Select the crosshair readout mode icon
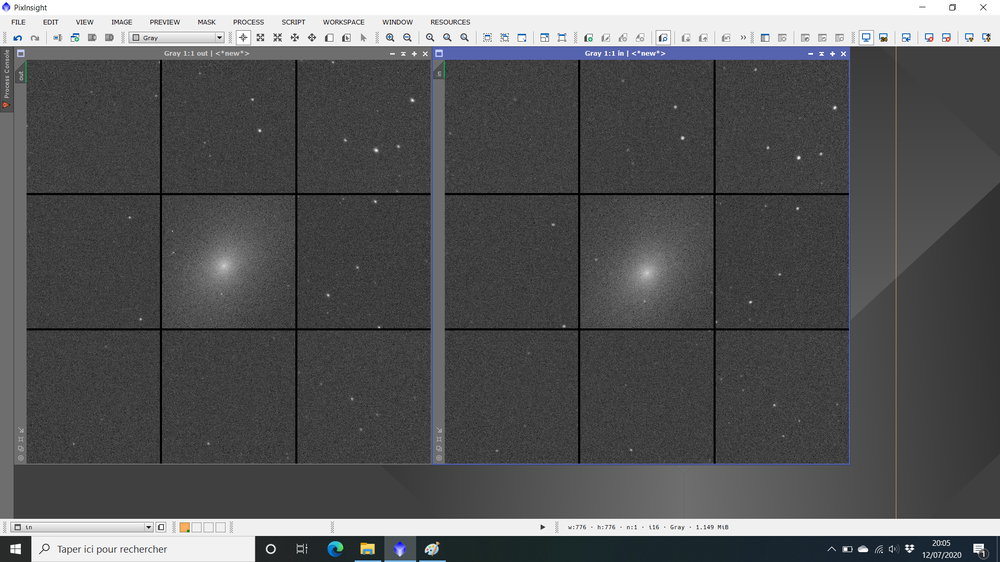Image resolution: width=1000 pixels, height=562 pixels. pos(243,38)
